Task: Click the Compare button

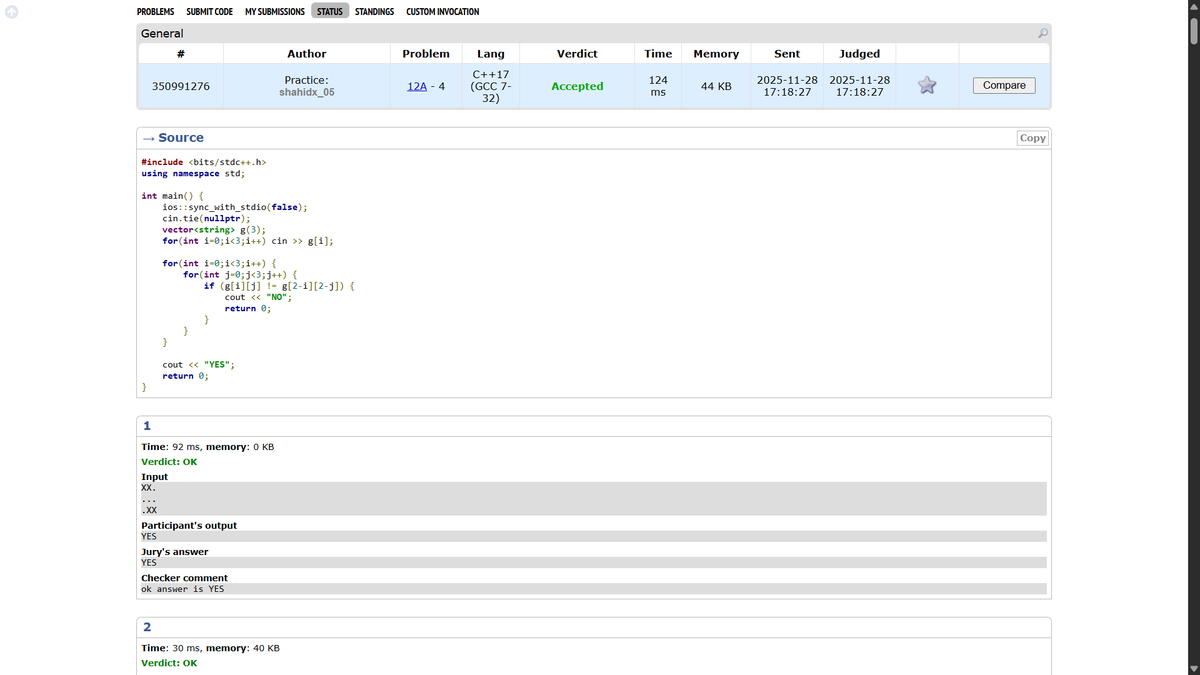Action: tap(1004, 85)
